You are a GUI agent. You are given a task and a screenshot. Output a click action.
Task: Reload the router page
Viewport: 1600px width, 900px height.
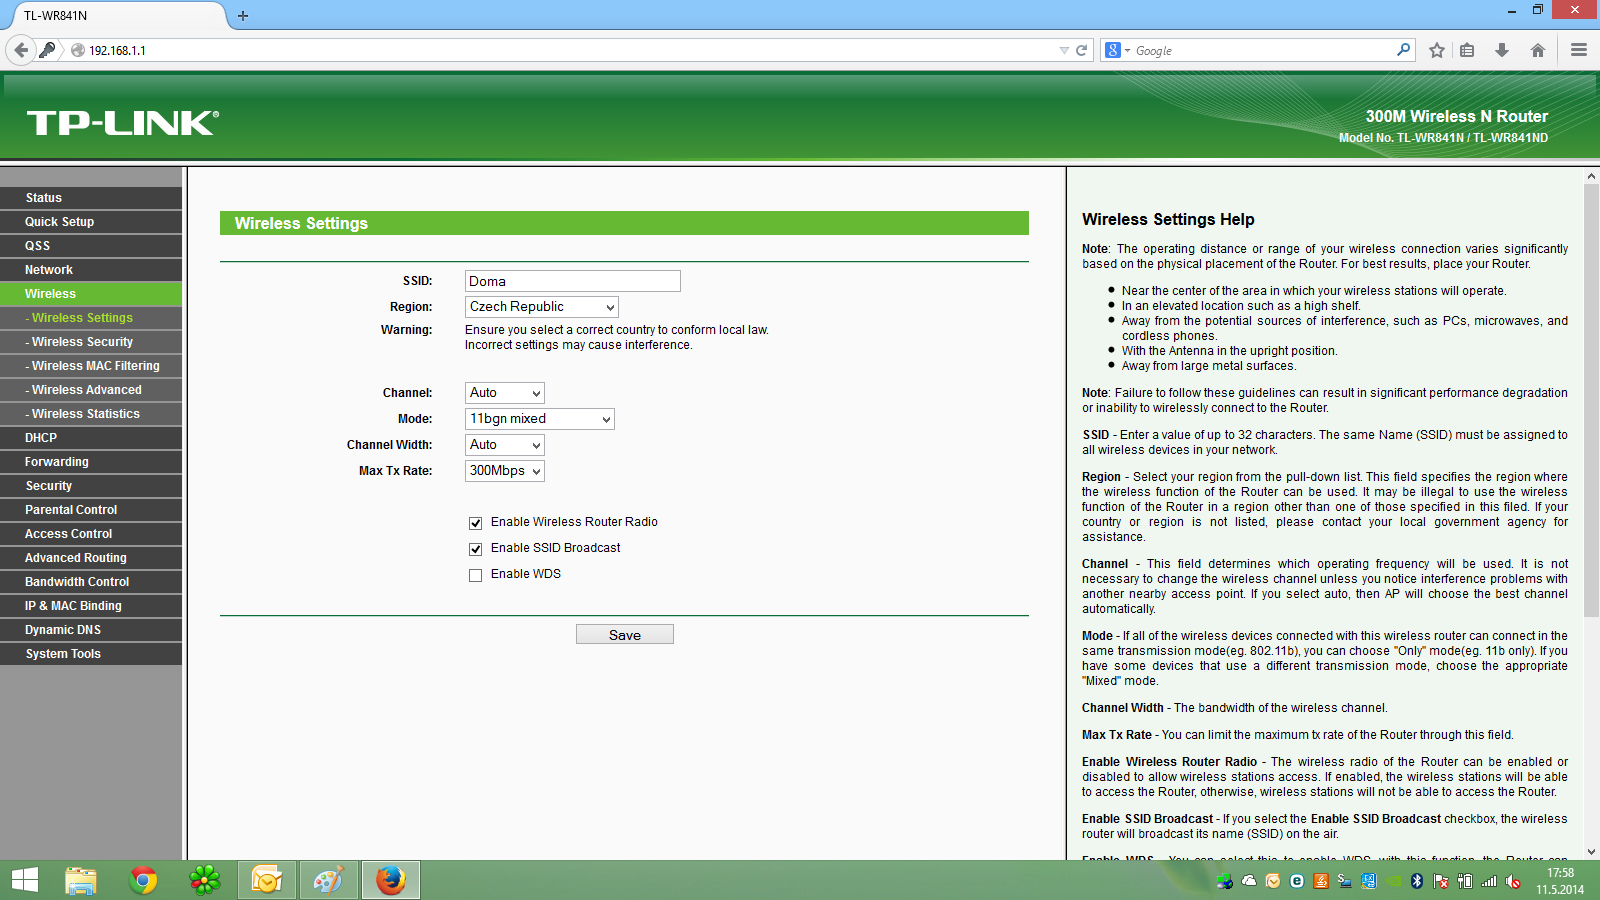click(x=1081, y=50)
